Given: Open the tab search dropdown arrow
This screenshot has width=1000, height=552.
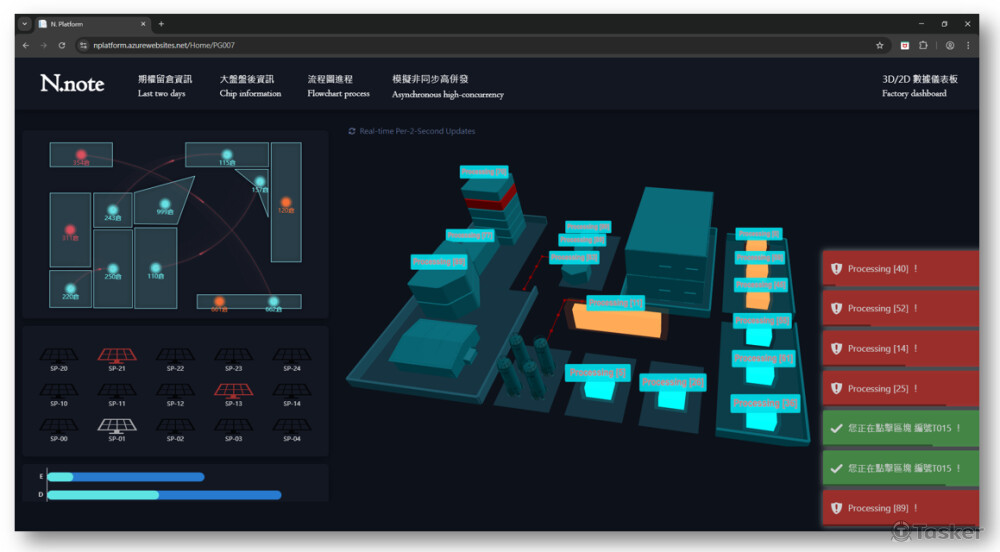Looking at the screenshot, I should 25,24.
